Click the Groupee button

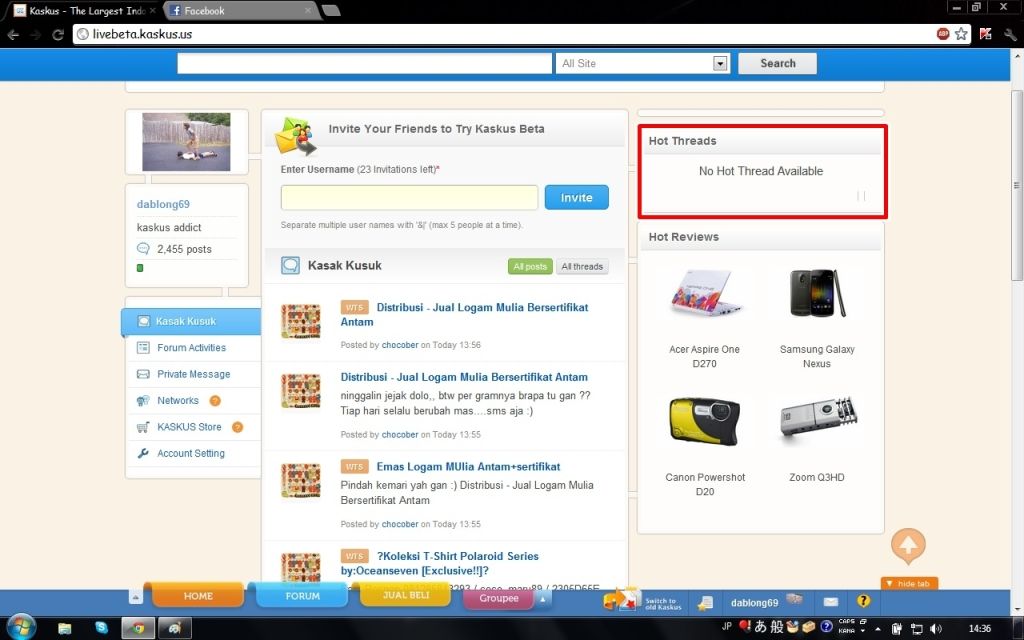click(x=499, y=598)
